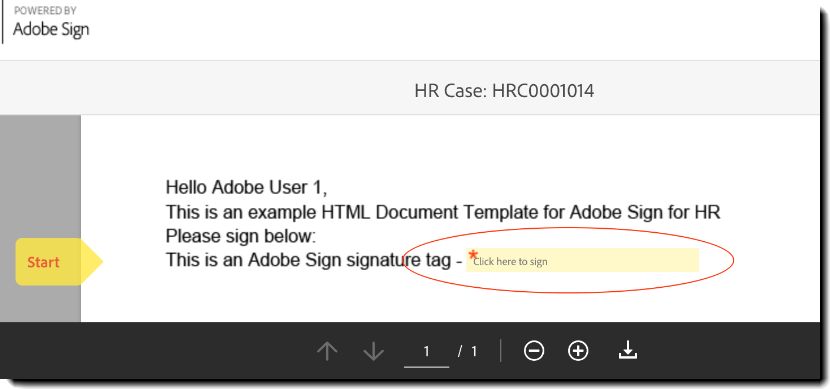
Task: Click the 'Adobe Sign signature tag' text
Action: (x=349, y=260)
